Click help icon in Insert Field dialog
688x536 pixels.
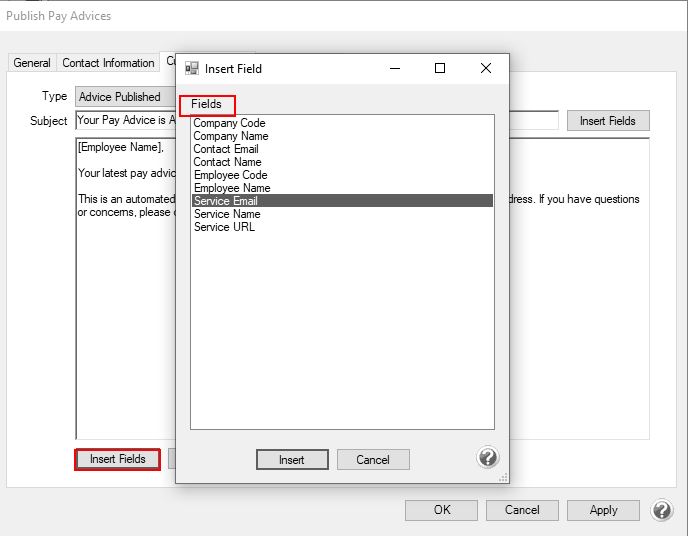487,458
